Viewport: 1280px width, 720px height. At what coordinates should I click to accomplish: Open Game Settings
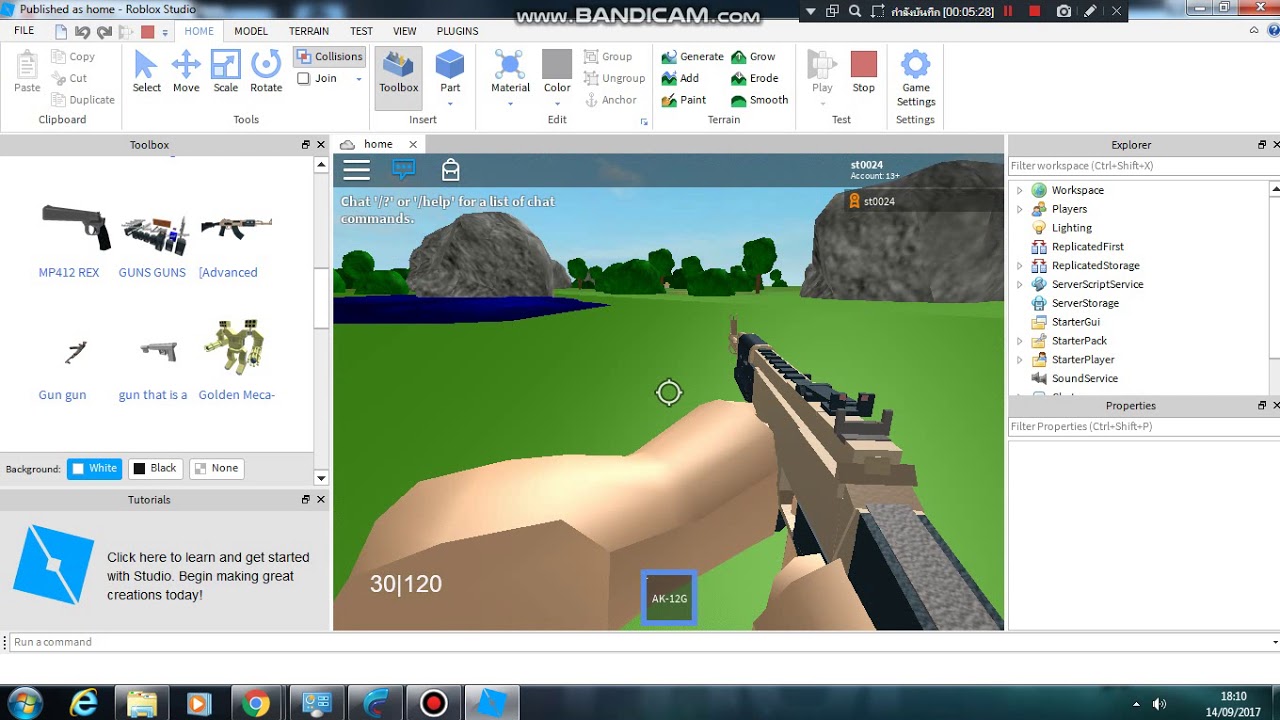915,78
